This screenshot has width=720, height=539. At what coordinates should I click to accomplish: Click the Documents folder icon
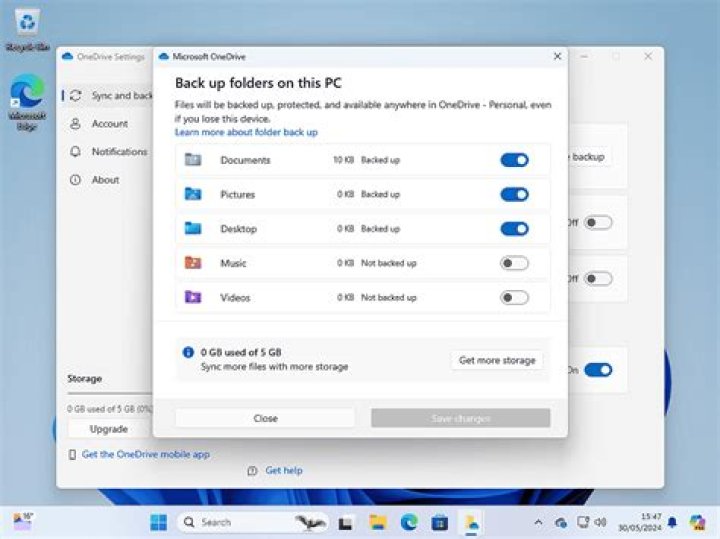coord(193,159)
